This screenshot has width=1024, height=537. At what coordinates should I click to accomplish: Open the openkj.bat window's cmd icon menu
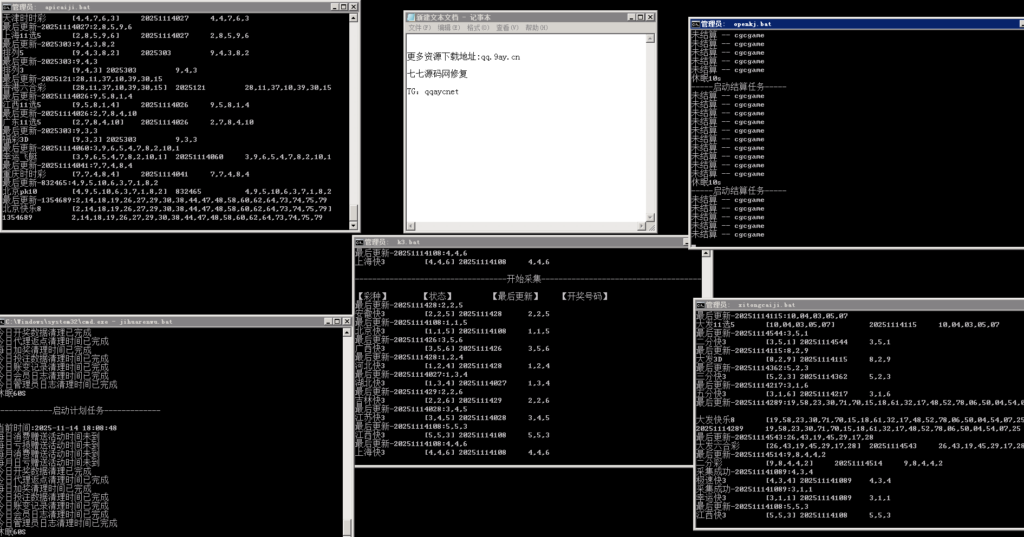click(x=696, y=23)
